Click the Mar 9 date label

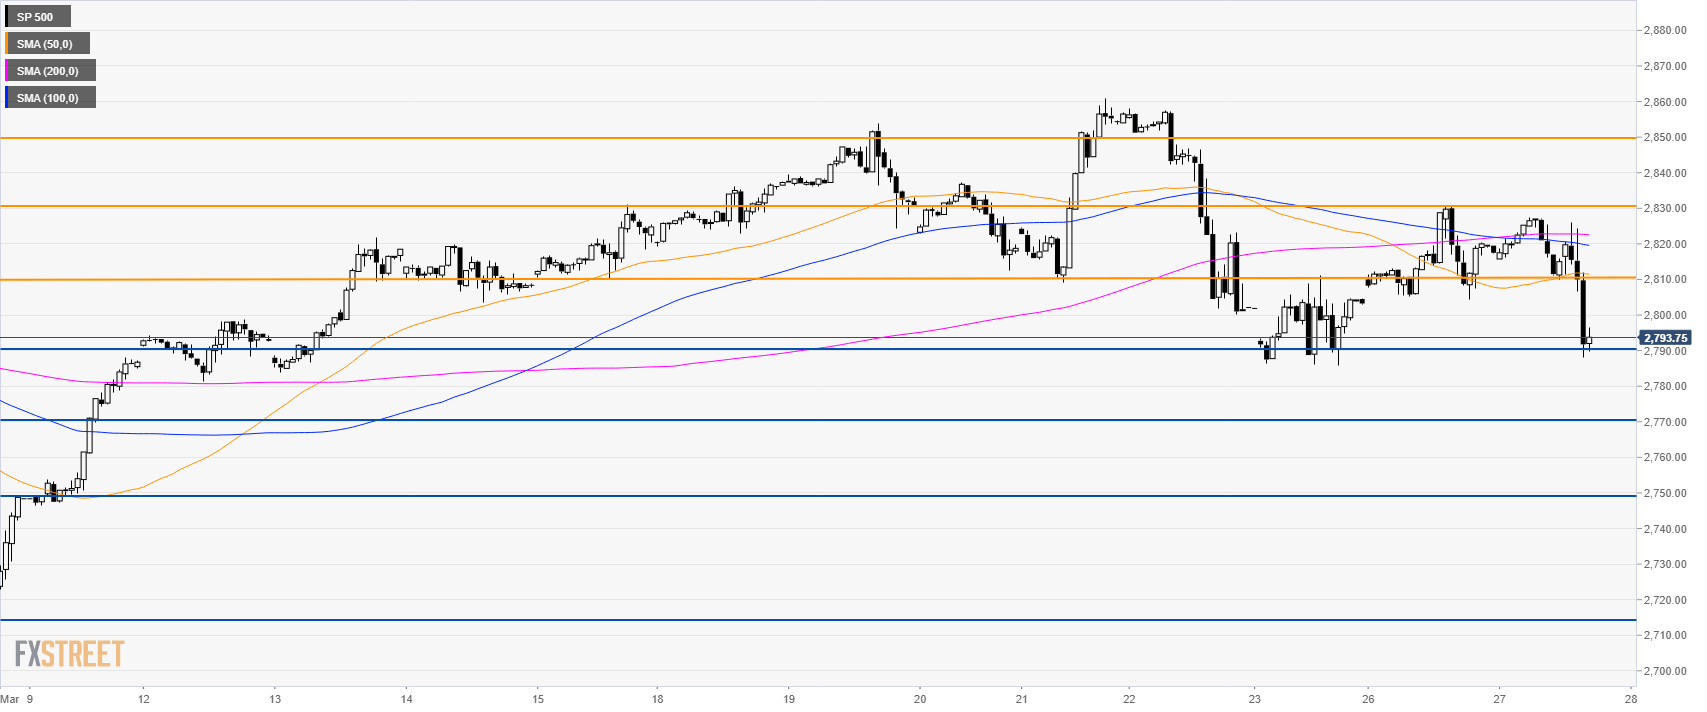[x=17, y=699]
